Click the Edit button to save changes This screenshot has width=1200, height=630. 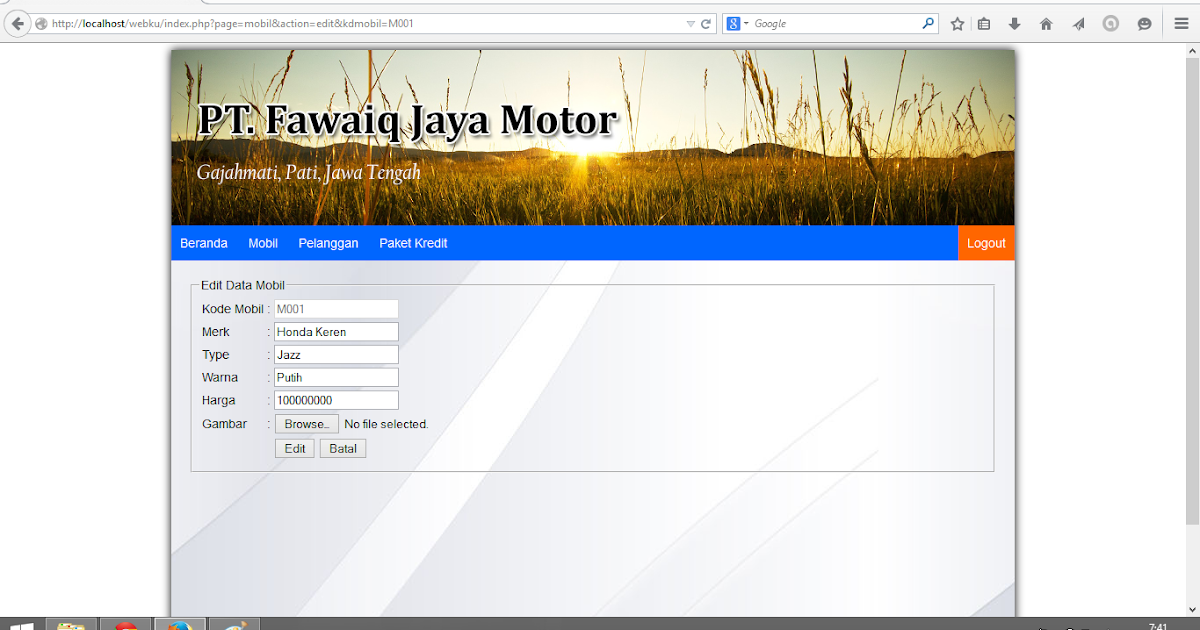(x=294, y=448)
